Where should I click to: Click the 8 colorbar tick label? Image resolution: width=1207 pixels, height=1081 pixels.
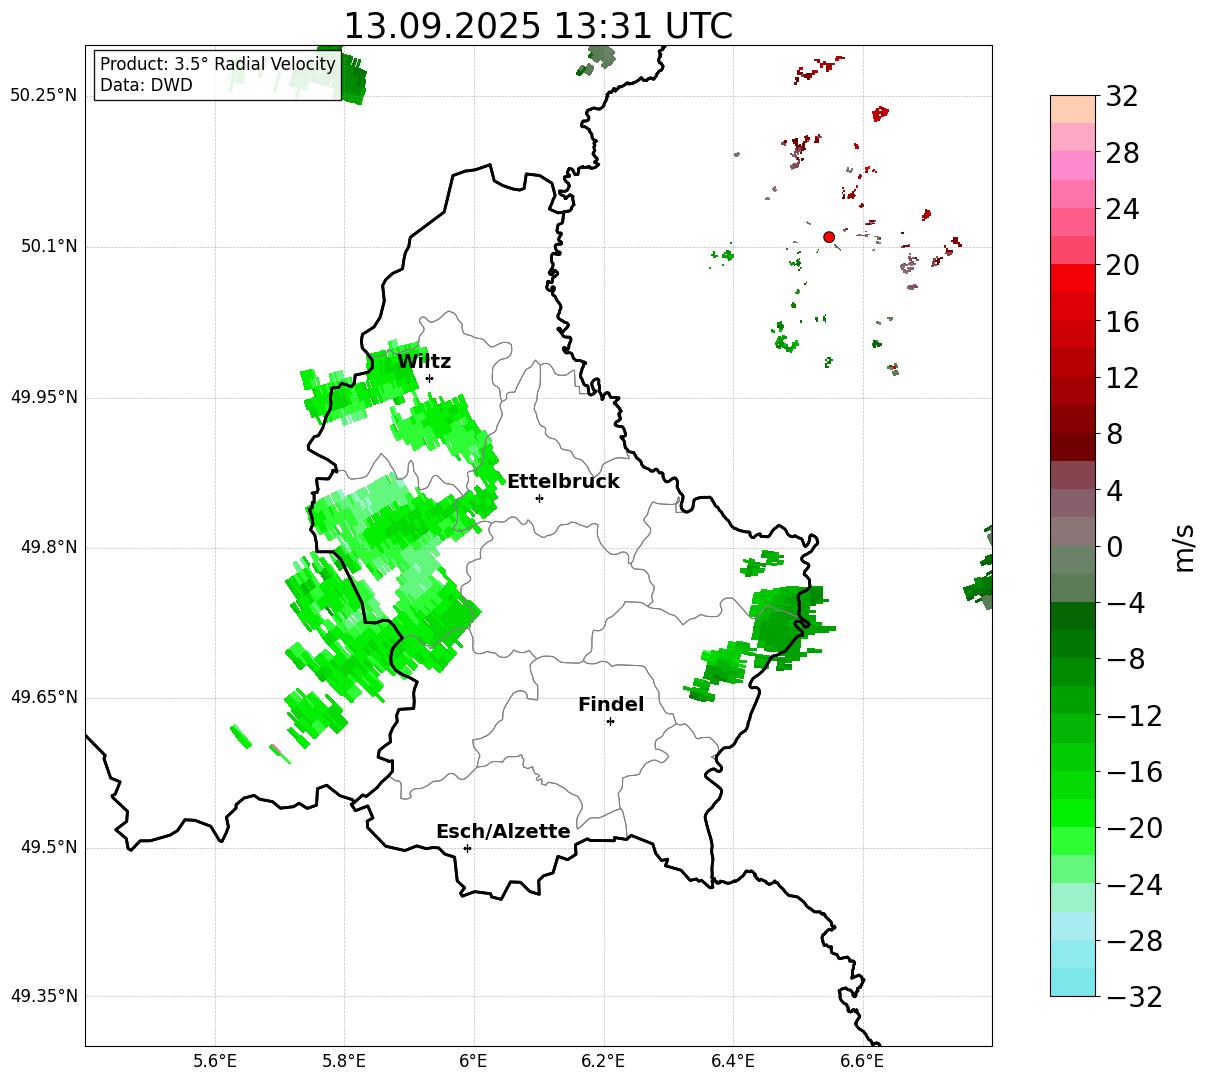click(1114, 435)
